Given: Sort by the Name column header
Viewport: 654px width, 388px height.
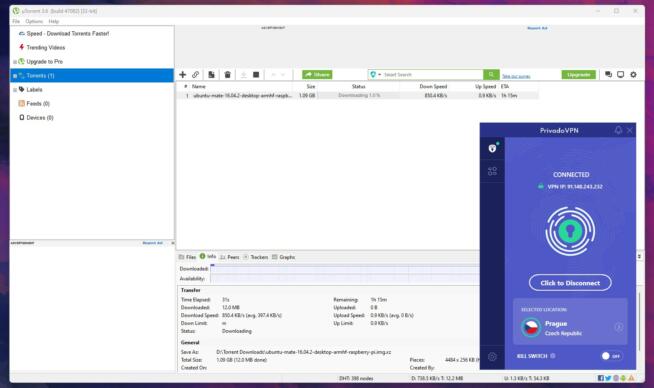Looking at the screenshot, I should 199,86.
